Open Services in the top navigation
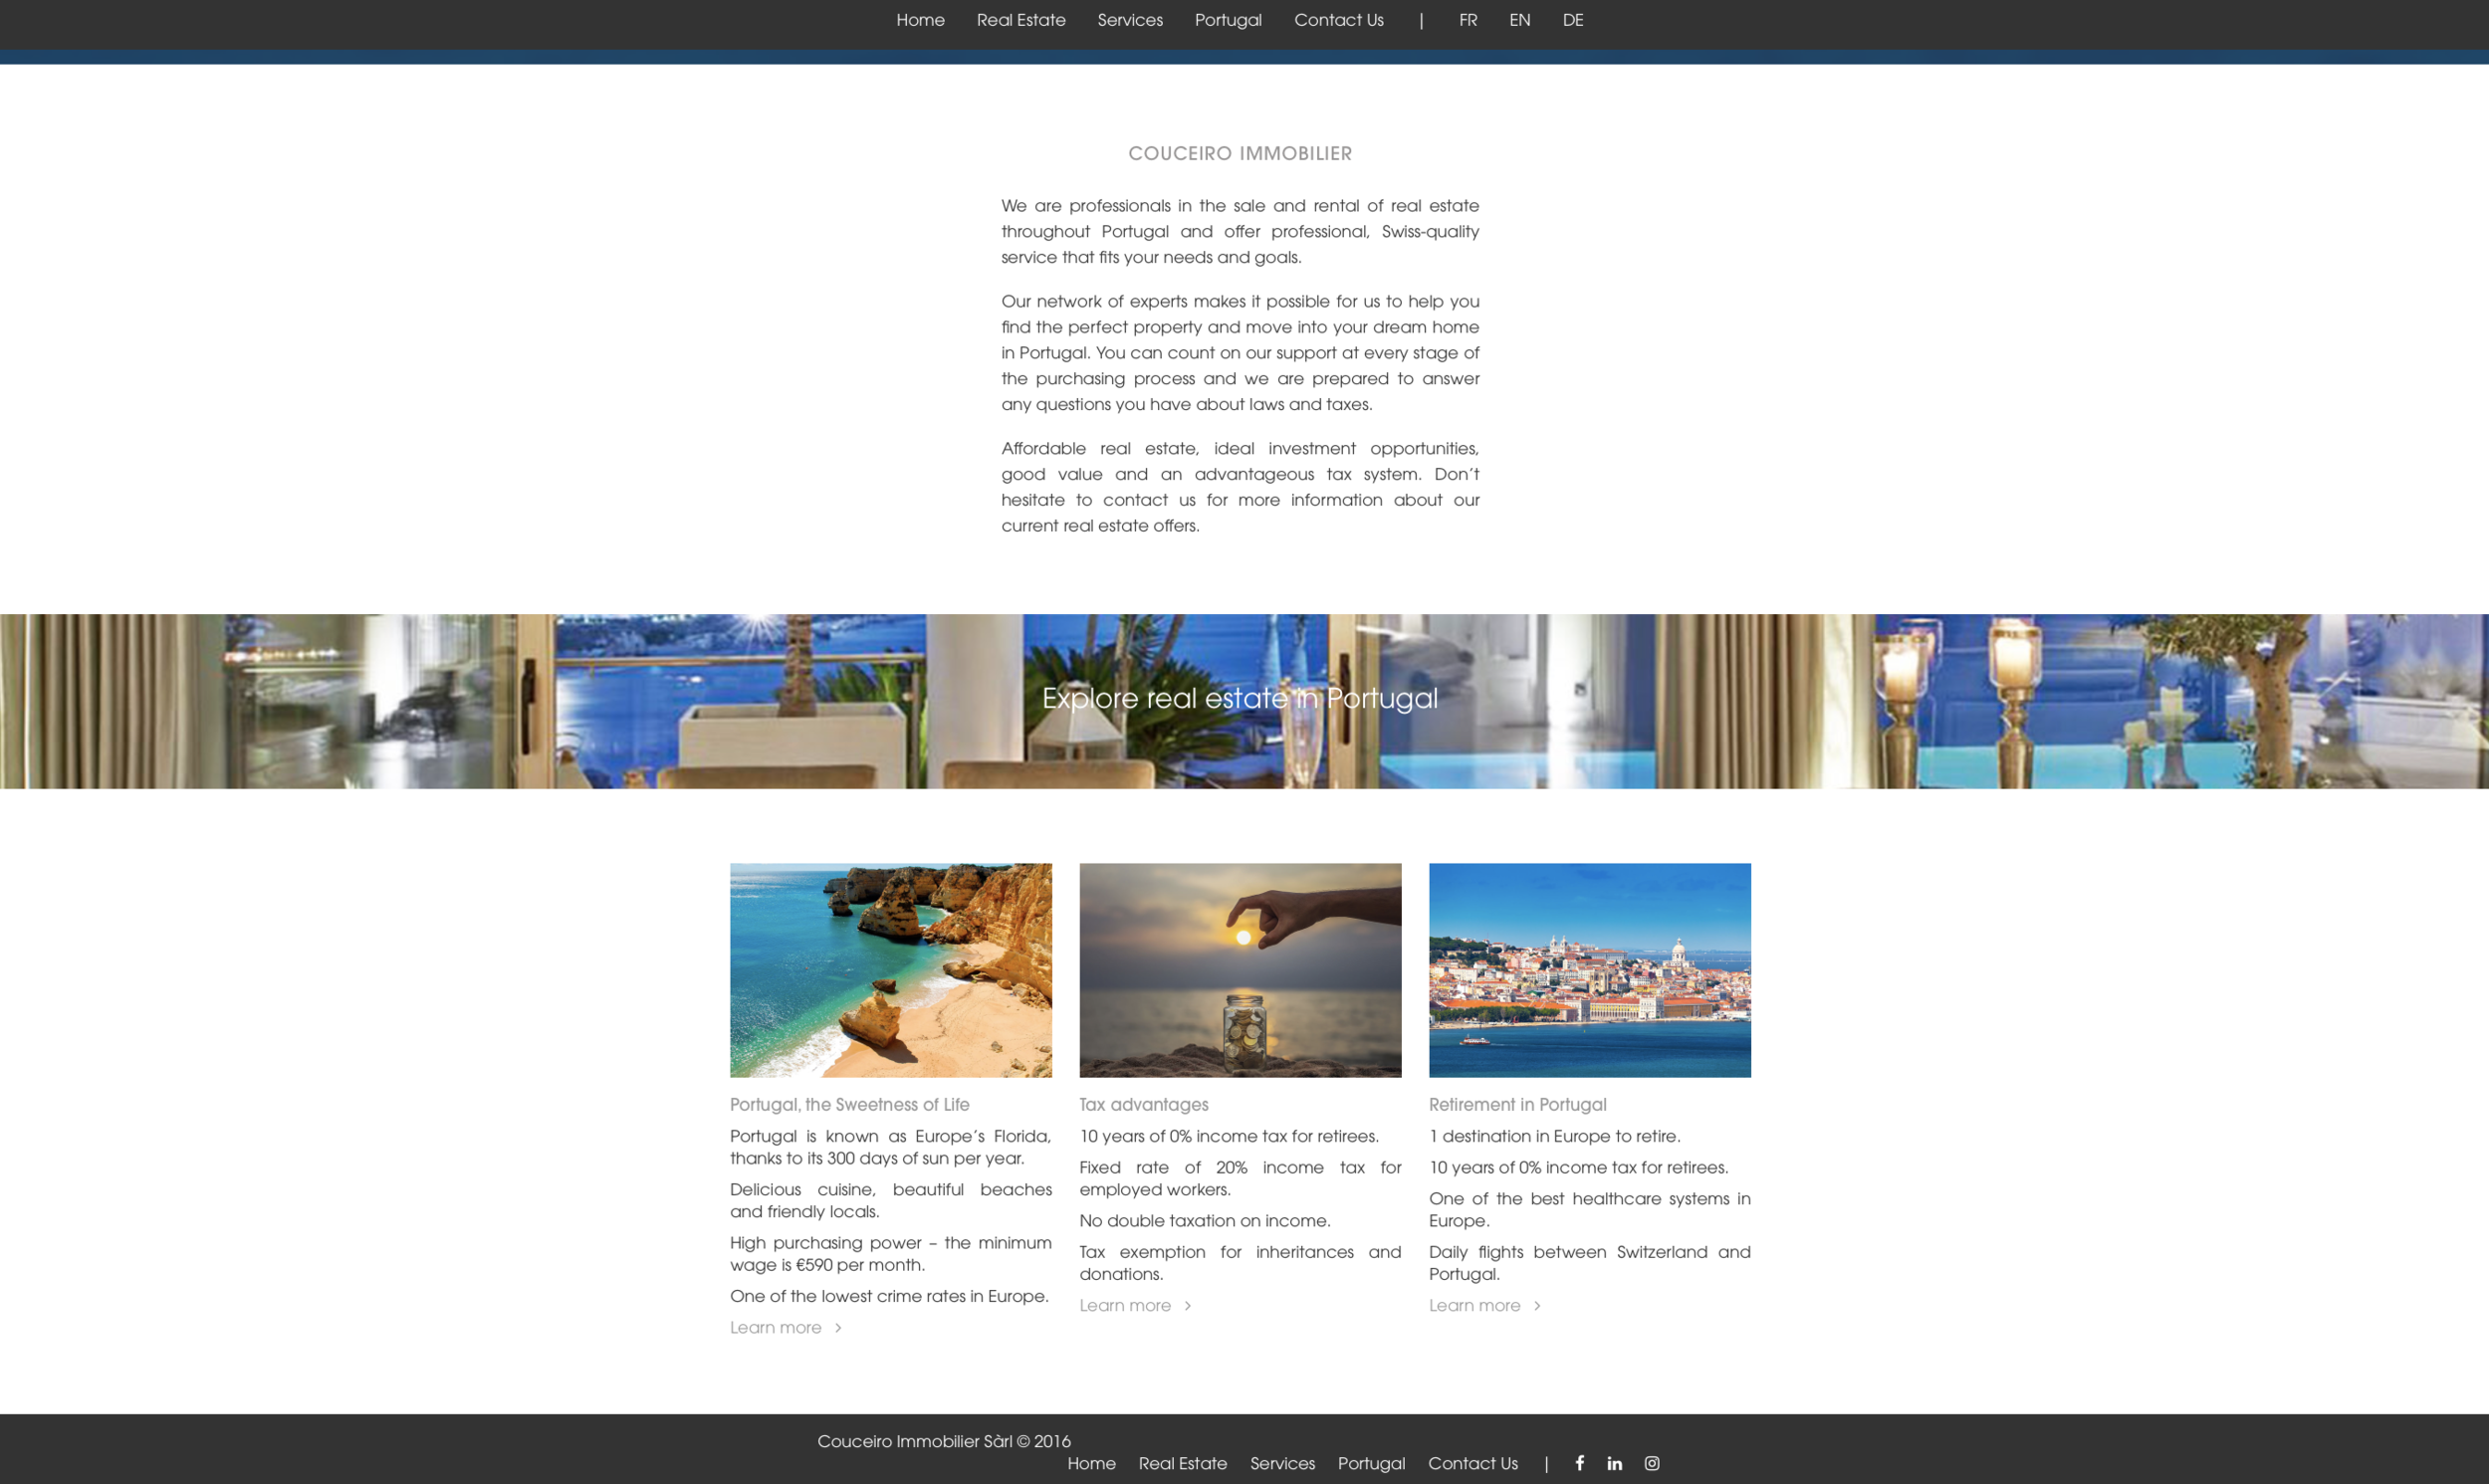This screenshot has width=2489, height=1484. tap(1130, 20)
